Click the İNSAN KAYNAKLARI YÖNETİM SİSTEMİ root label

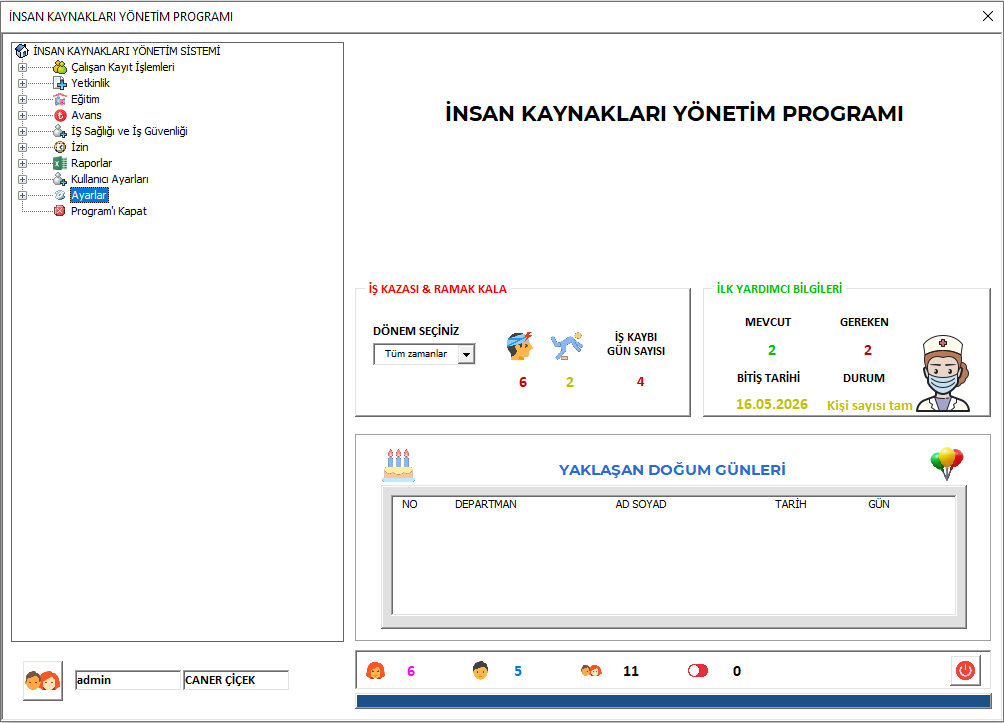pos(127,51)
